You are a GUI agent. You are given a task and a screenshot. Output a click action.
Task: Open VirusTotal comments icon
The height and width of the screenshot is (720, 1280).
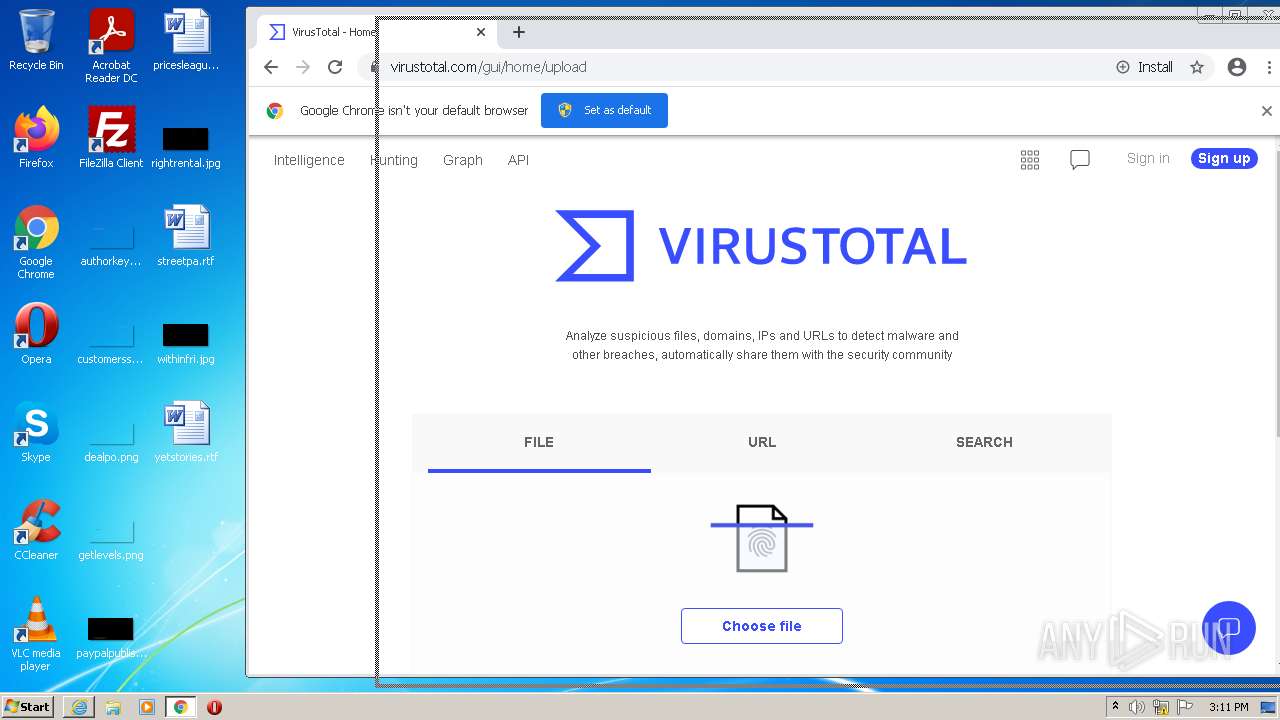(x=1080, y=160)
